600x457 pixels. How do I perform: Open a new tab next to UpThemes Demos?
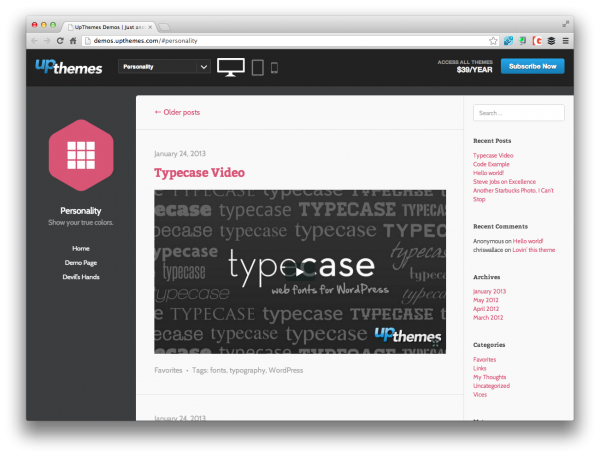click(x=164, y=27)
